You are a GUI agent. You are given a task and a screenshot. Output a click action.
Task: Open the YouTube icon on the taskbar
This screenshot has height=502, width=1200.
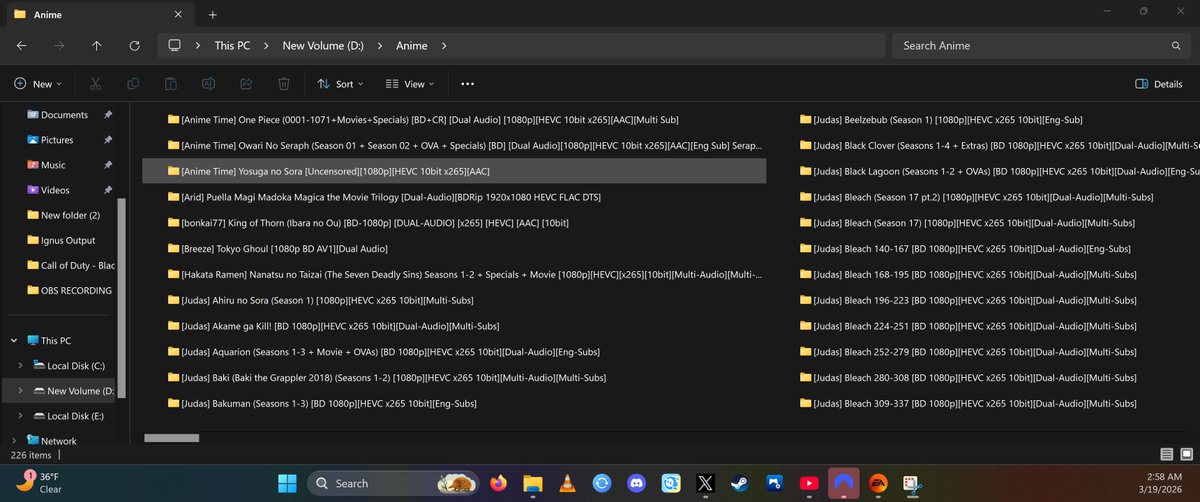coord(809,483)
